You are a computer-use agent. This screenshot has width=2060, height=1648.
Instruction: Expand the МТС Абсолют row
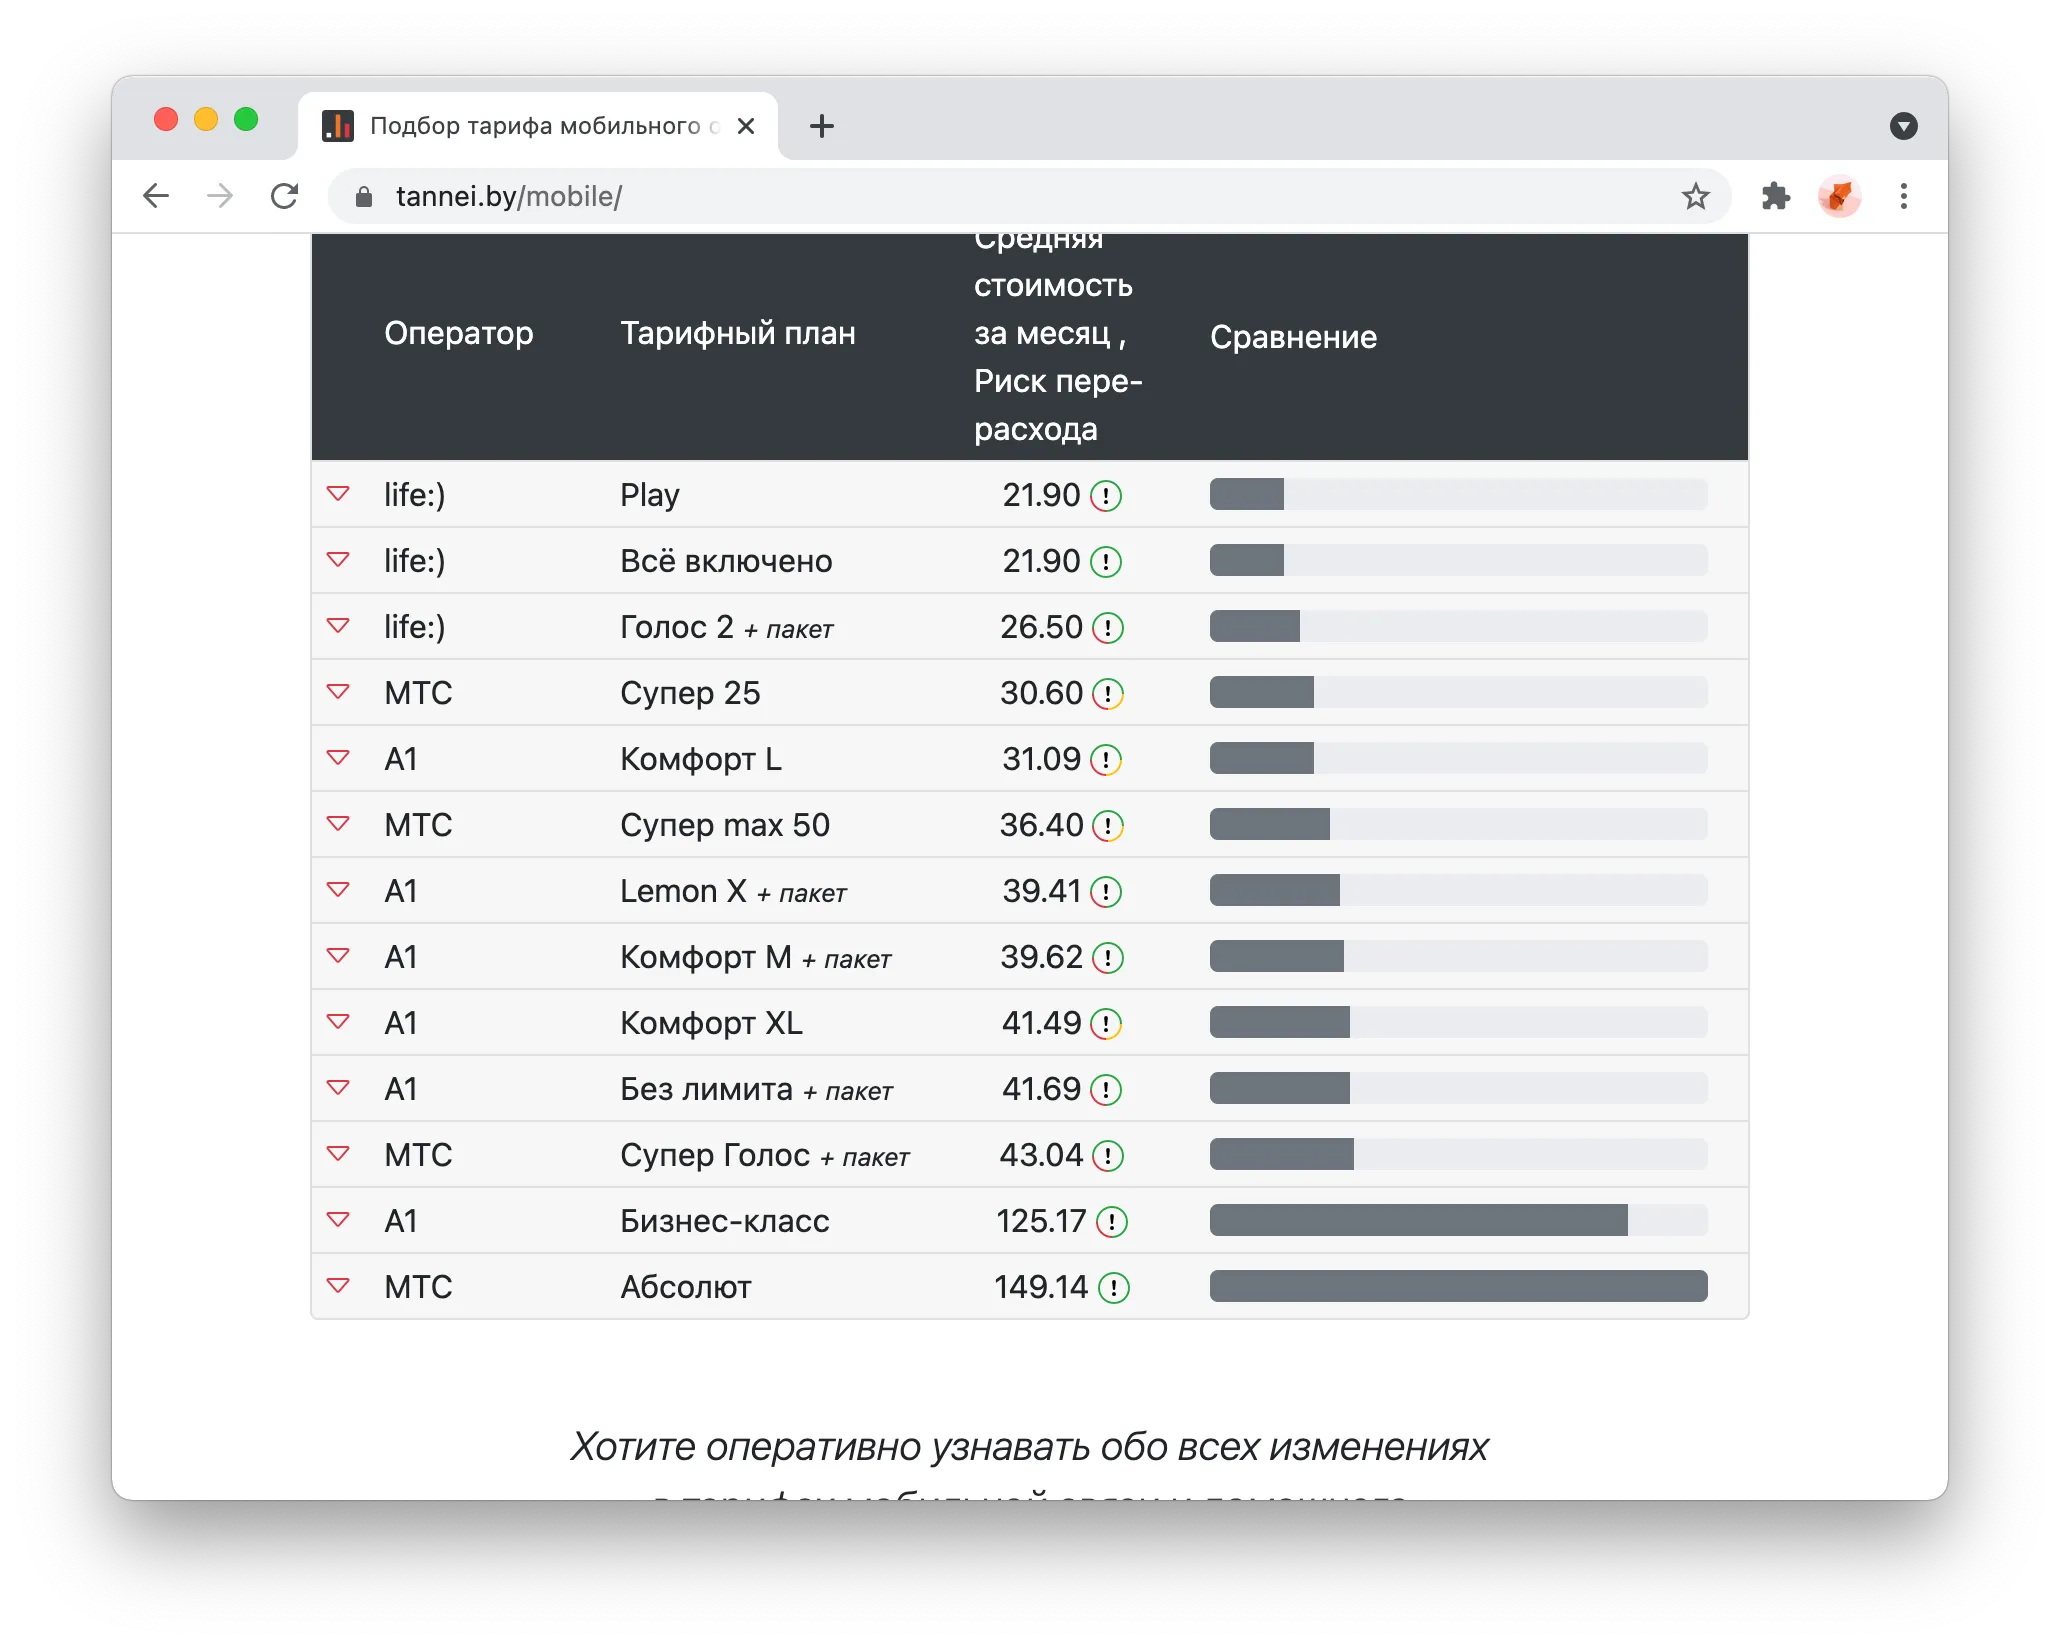pos(338,1286)
